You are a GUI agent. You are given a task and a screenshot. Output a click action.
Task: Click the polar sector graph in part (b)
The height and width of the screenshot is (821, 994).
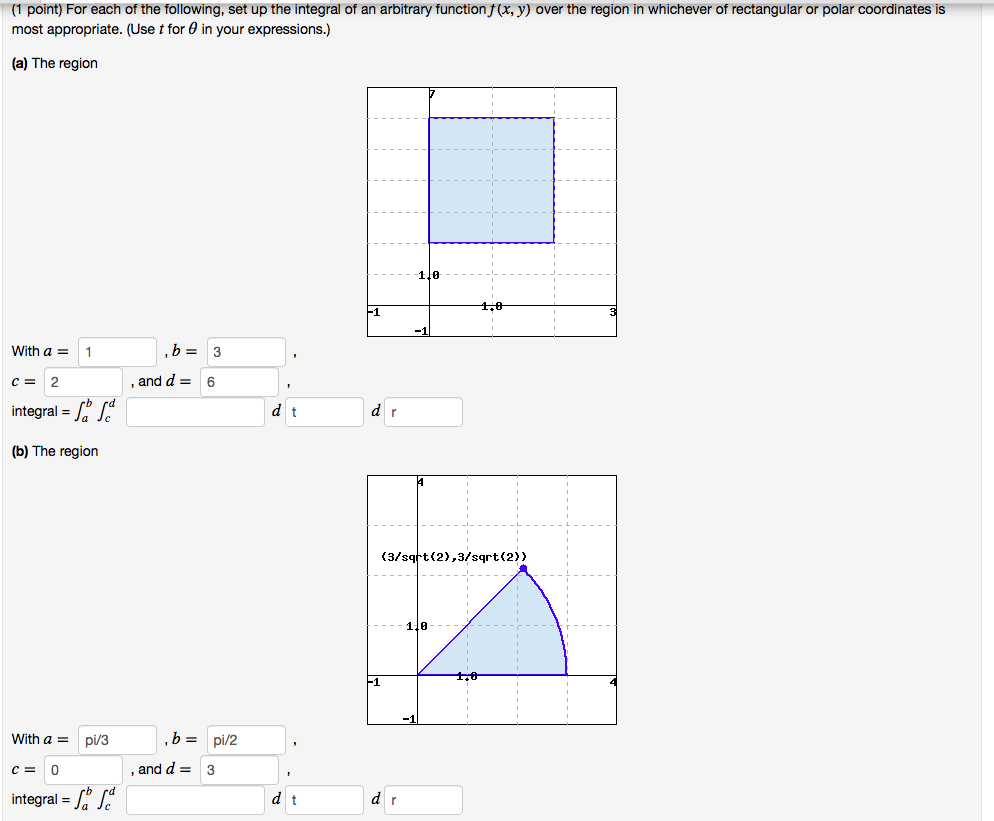point(490,640)
